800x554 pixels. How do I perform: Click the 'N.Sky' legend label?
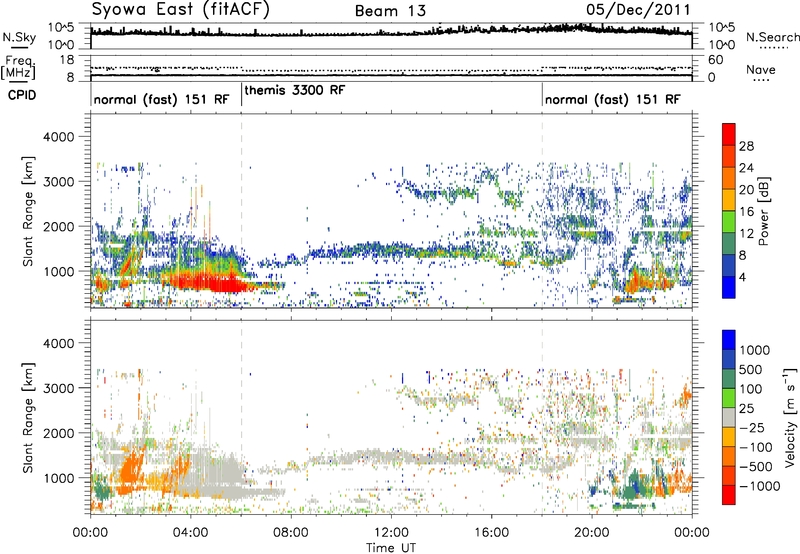[x=19, y=37]
